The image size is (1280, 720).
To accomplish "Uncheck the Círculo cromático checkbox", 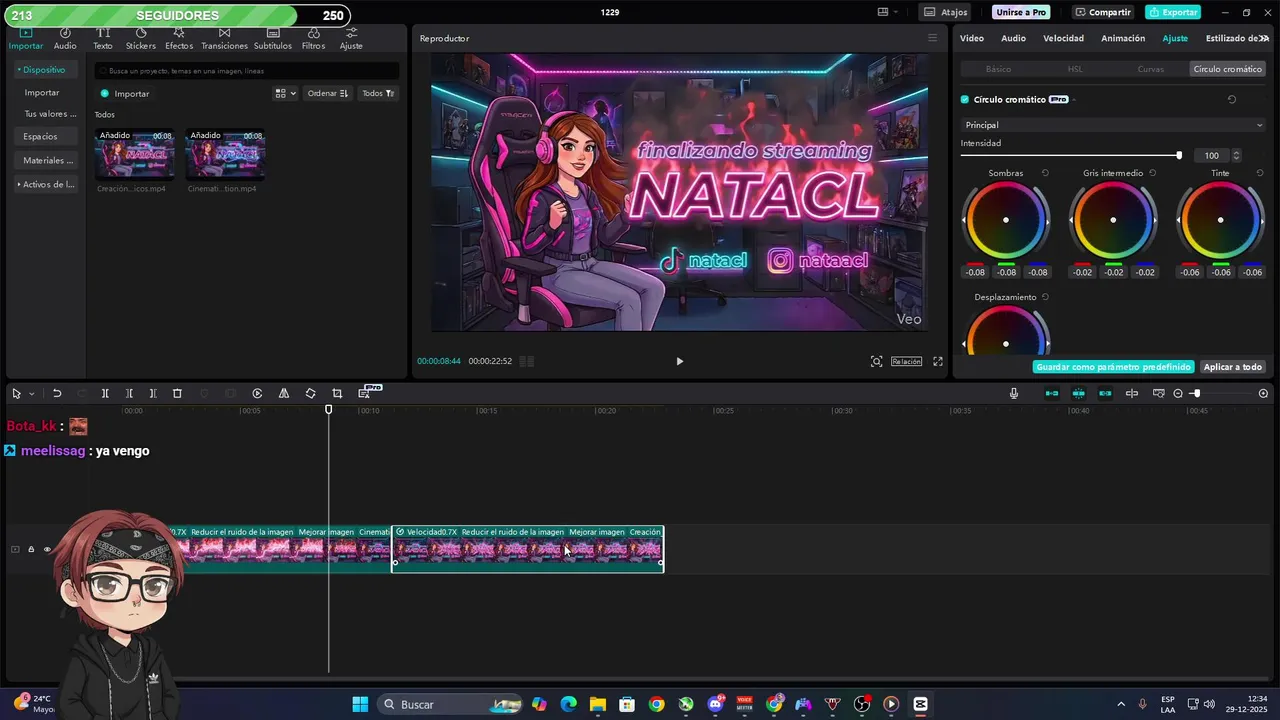I will point(965,100).
